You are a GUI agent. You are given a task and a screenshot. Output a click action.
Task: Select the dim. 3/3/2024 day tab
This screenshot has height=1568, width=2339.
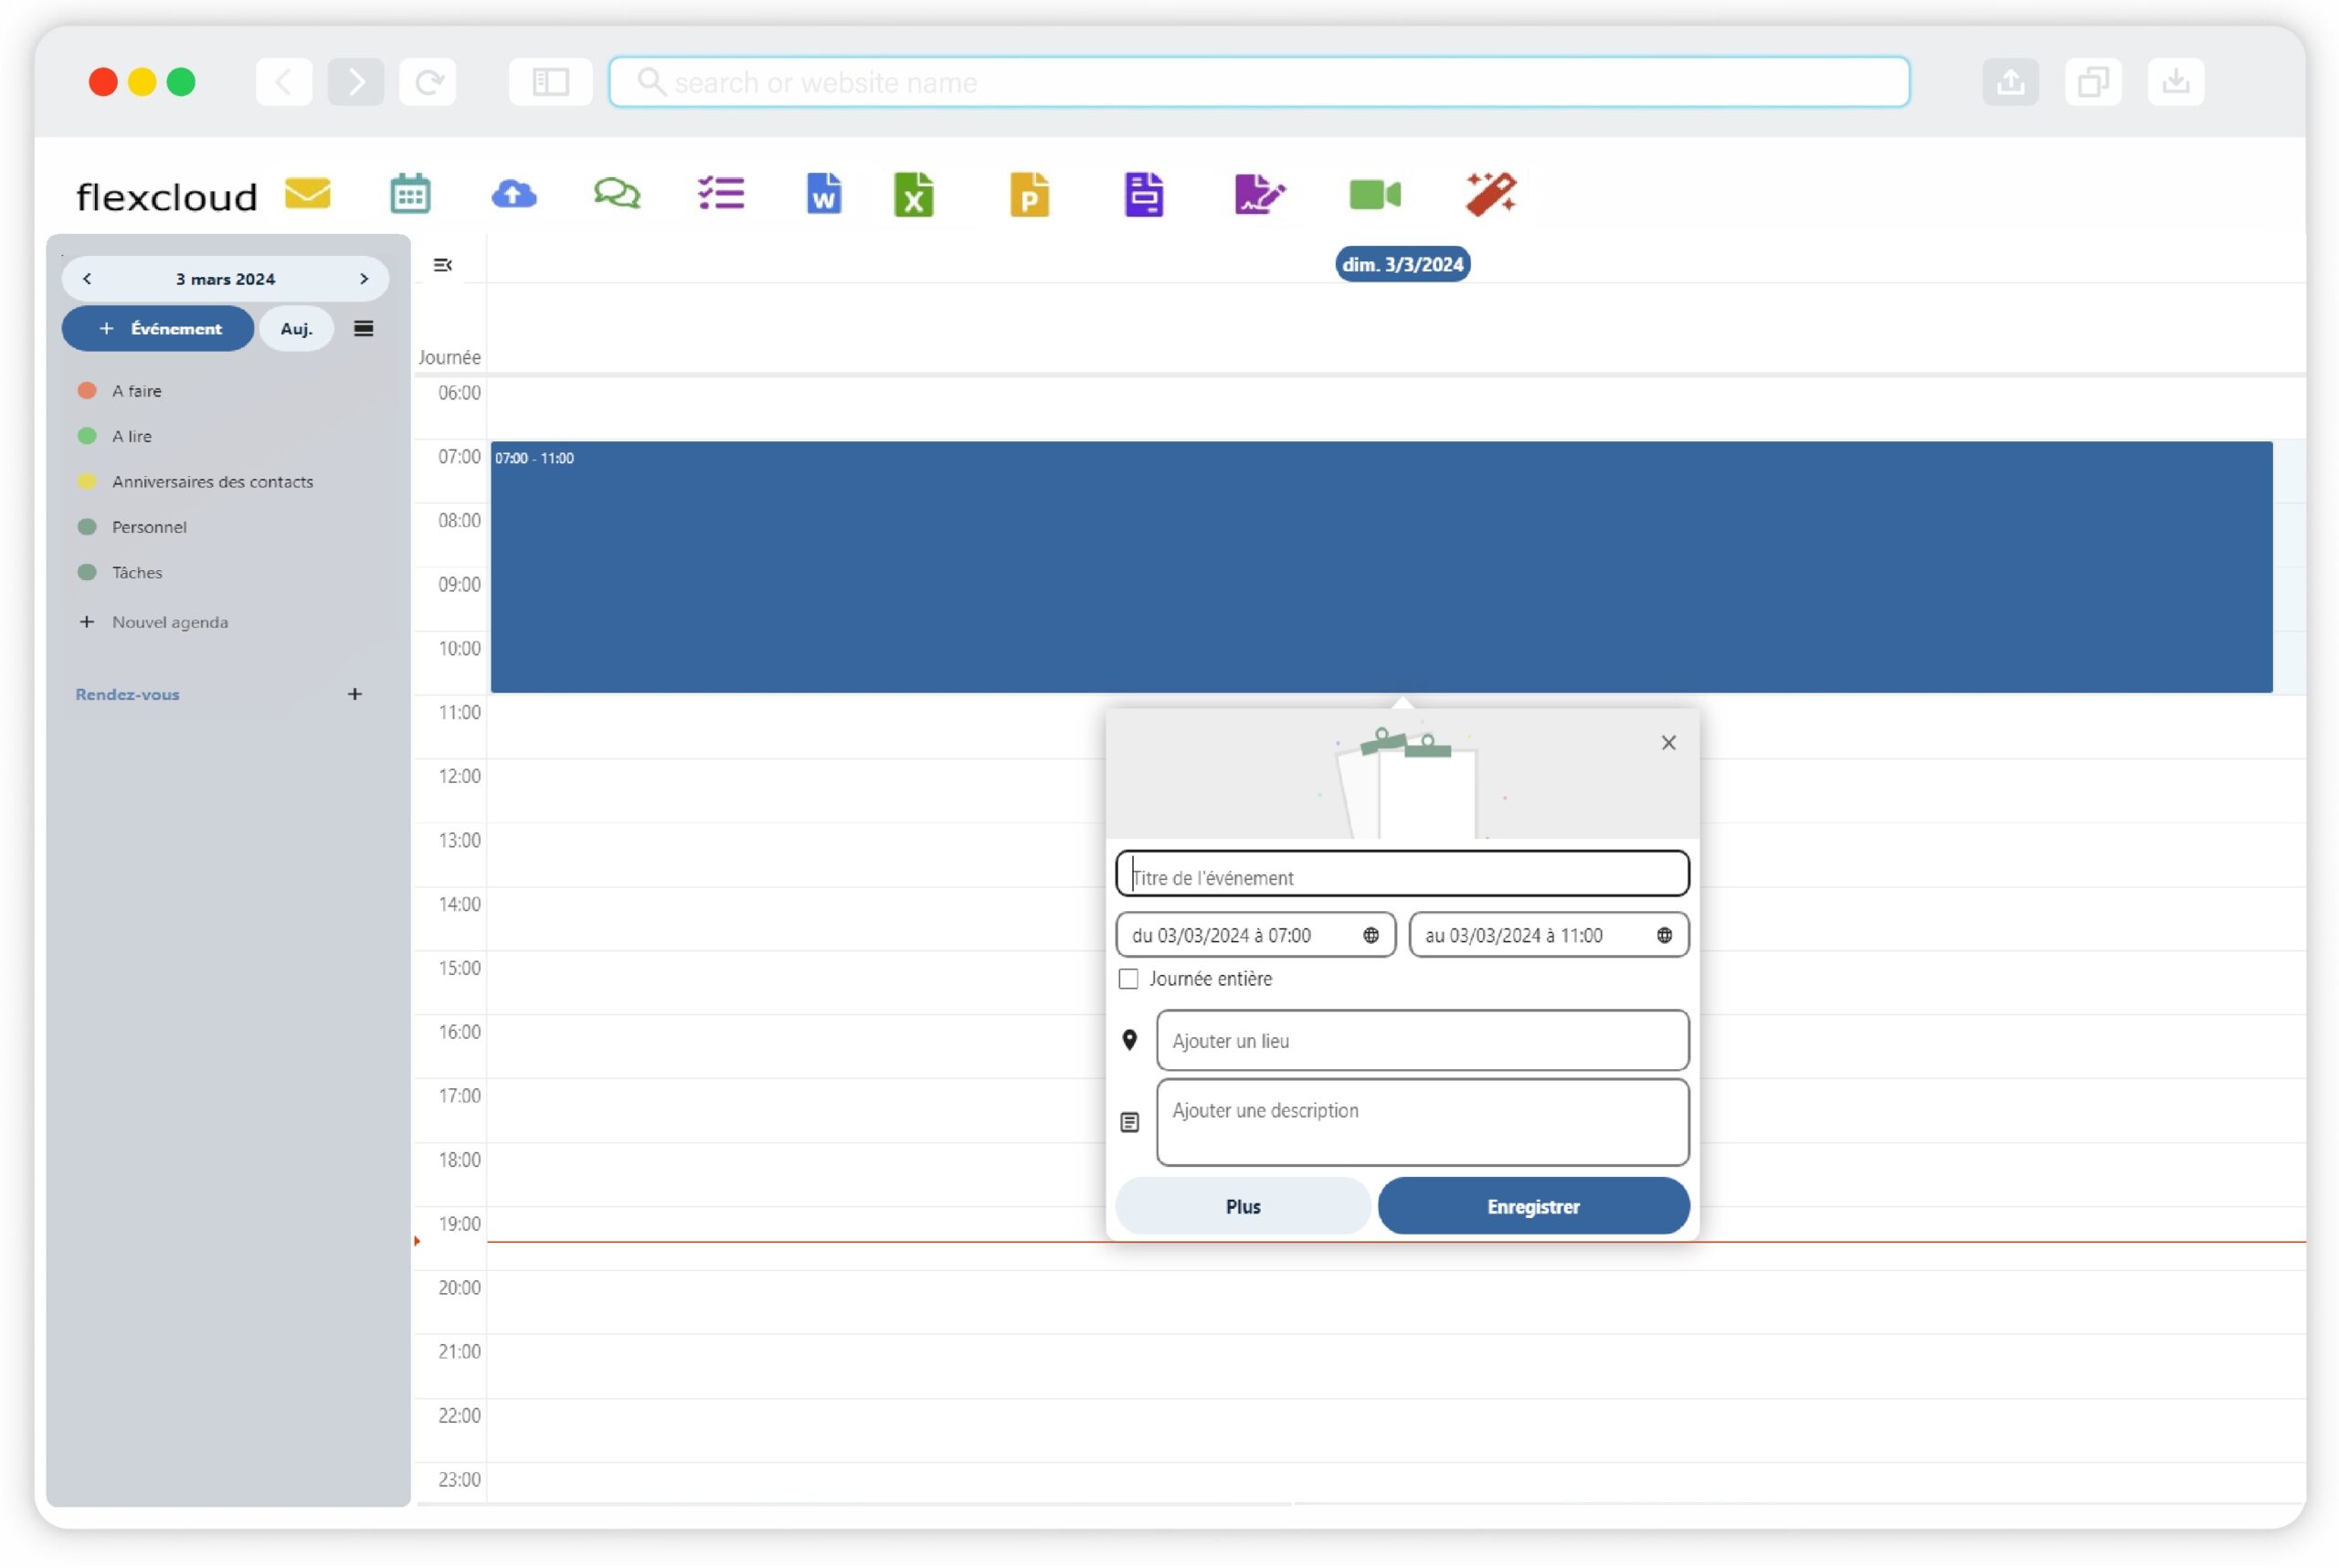(x=1402, y=263)
